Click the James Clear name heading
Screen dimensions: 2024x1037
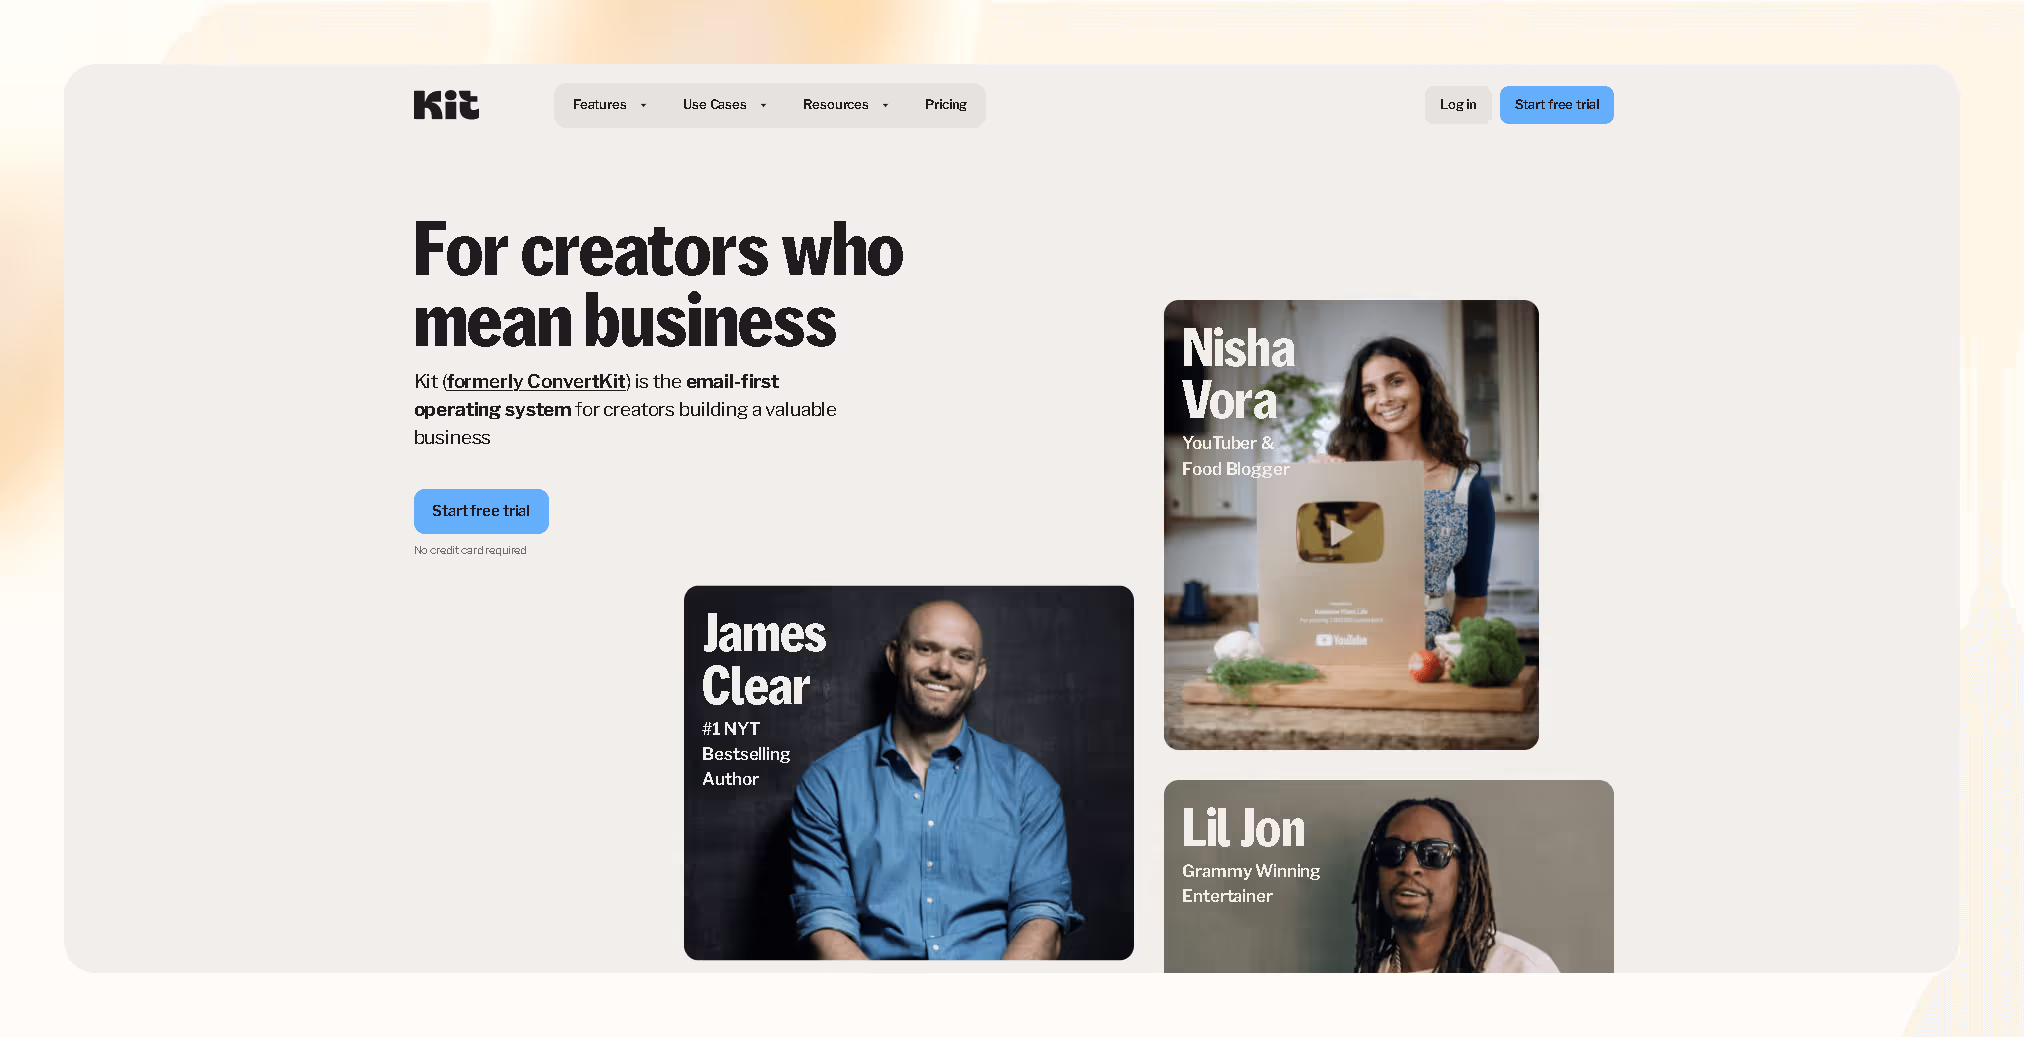click(x=764, y=660)
